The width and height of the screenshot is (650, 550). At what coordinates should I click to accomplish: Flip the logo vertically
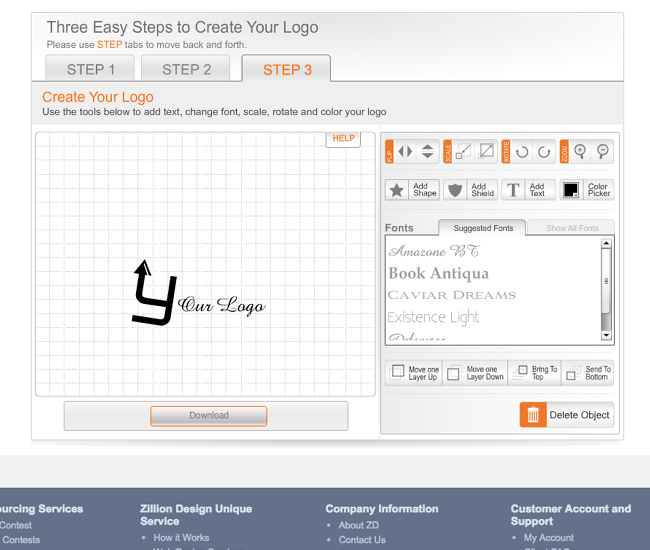click(428, 152)
